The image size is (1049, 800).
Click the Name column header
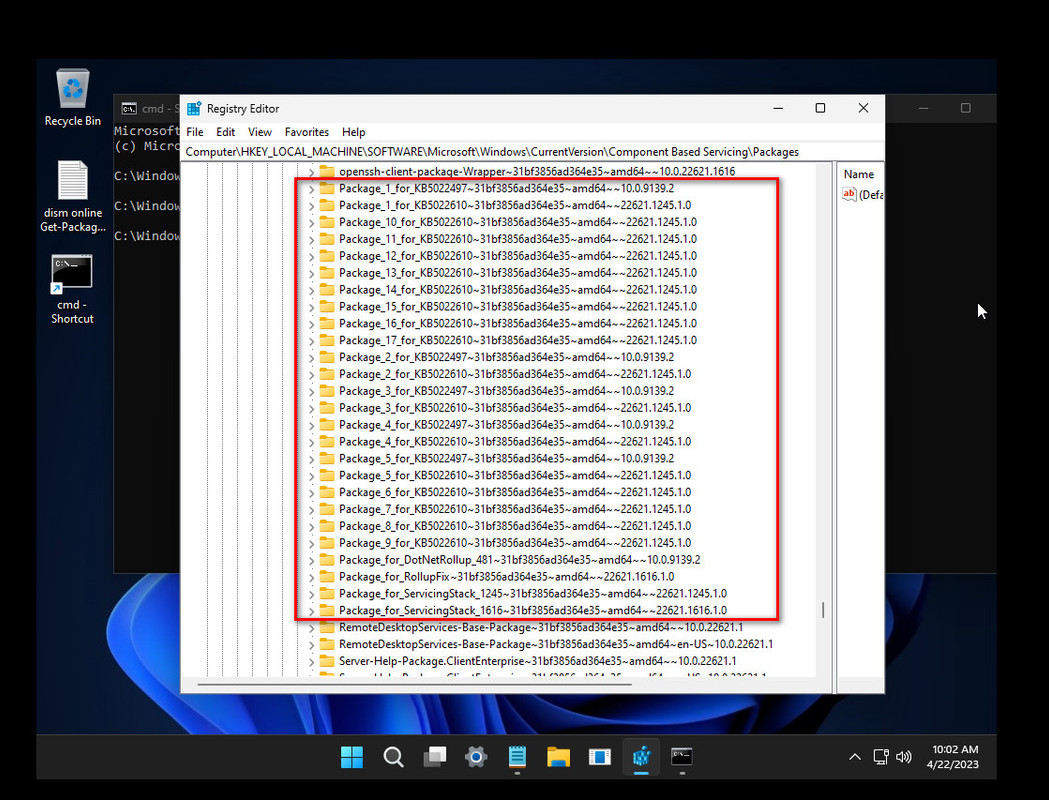pyautogui.click(x=860, y=174)
